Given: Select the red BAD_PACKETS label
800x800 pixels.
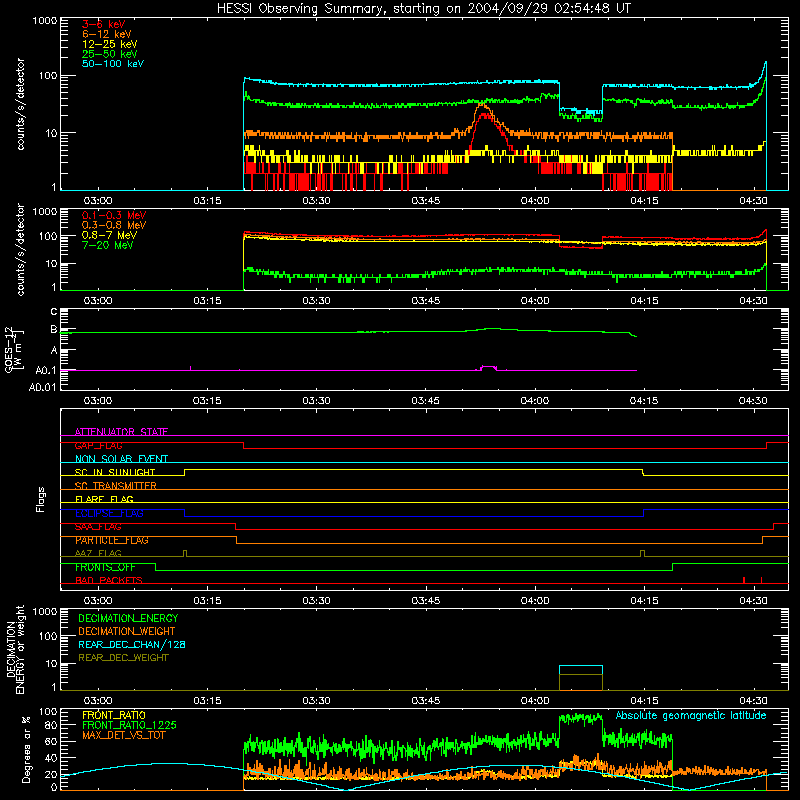Looking at the screenshot, I should (109, 580).
